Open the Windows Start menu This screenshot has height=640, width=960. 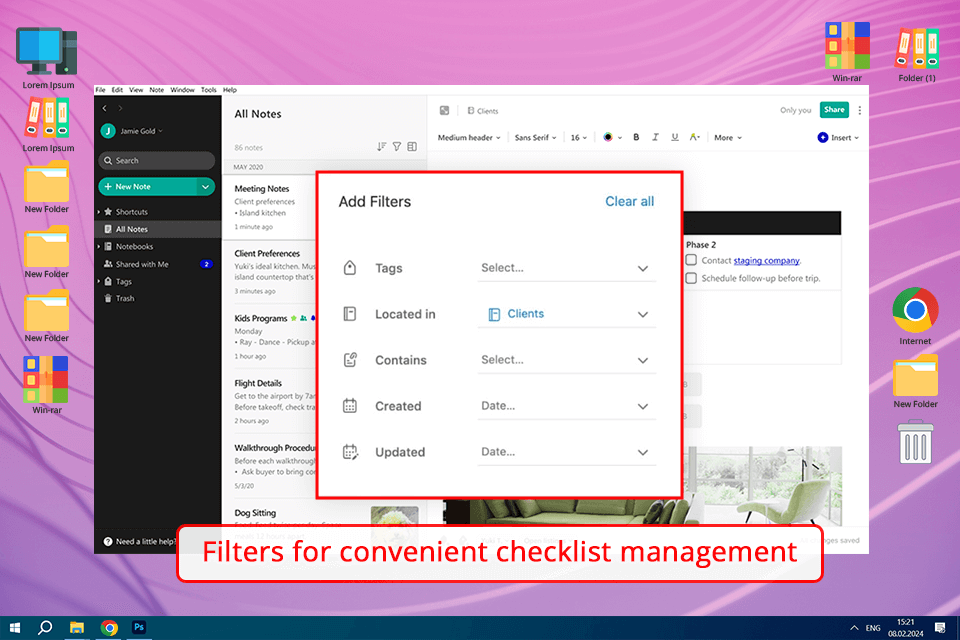pyautogui.click(x=15, y=628)
